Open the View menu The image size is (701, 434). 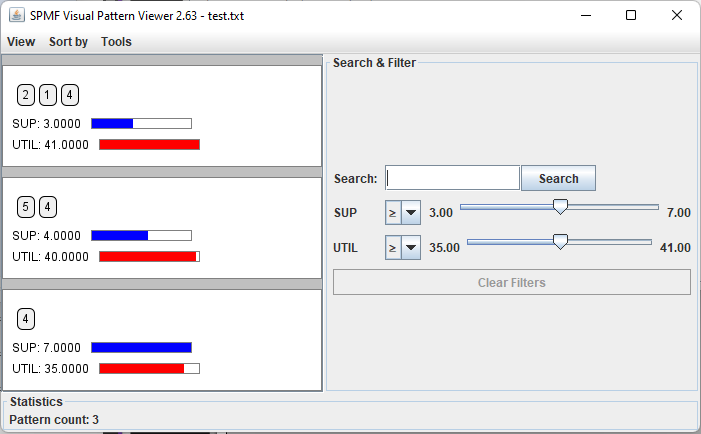tap(21, 42)
